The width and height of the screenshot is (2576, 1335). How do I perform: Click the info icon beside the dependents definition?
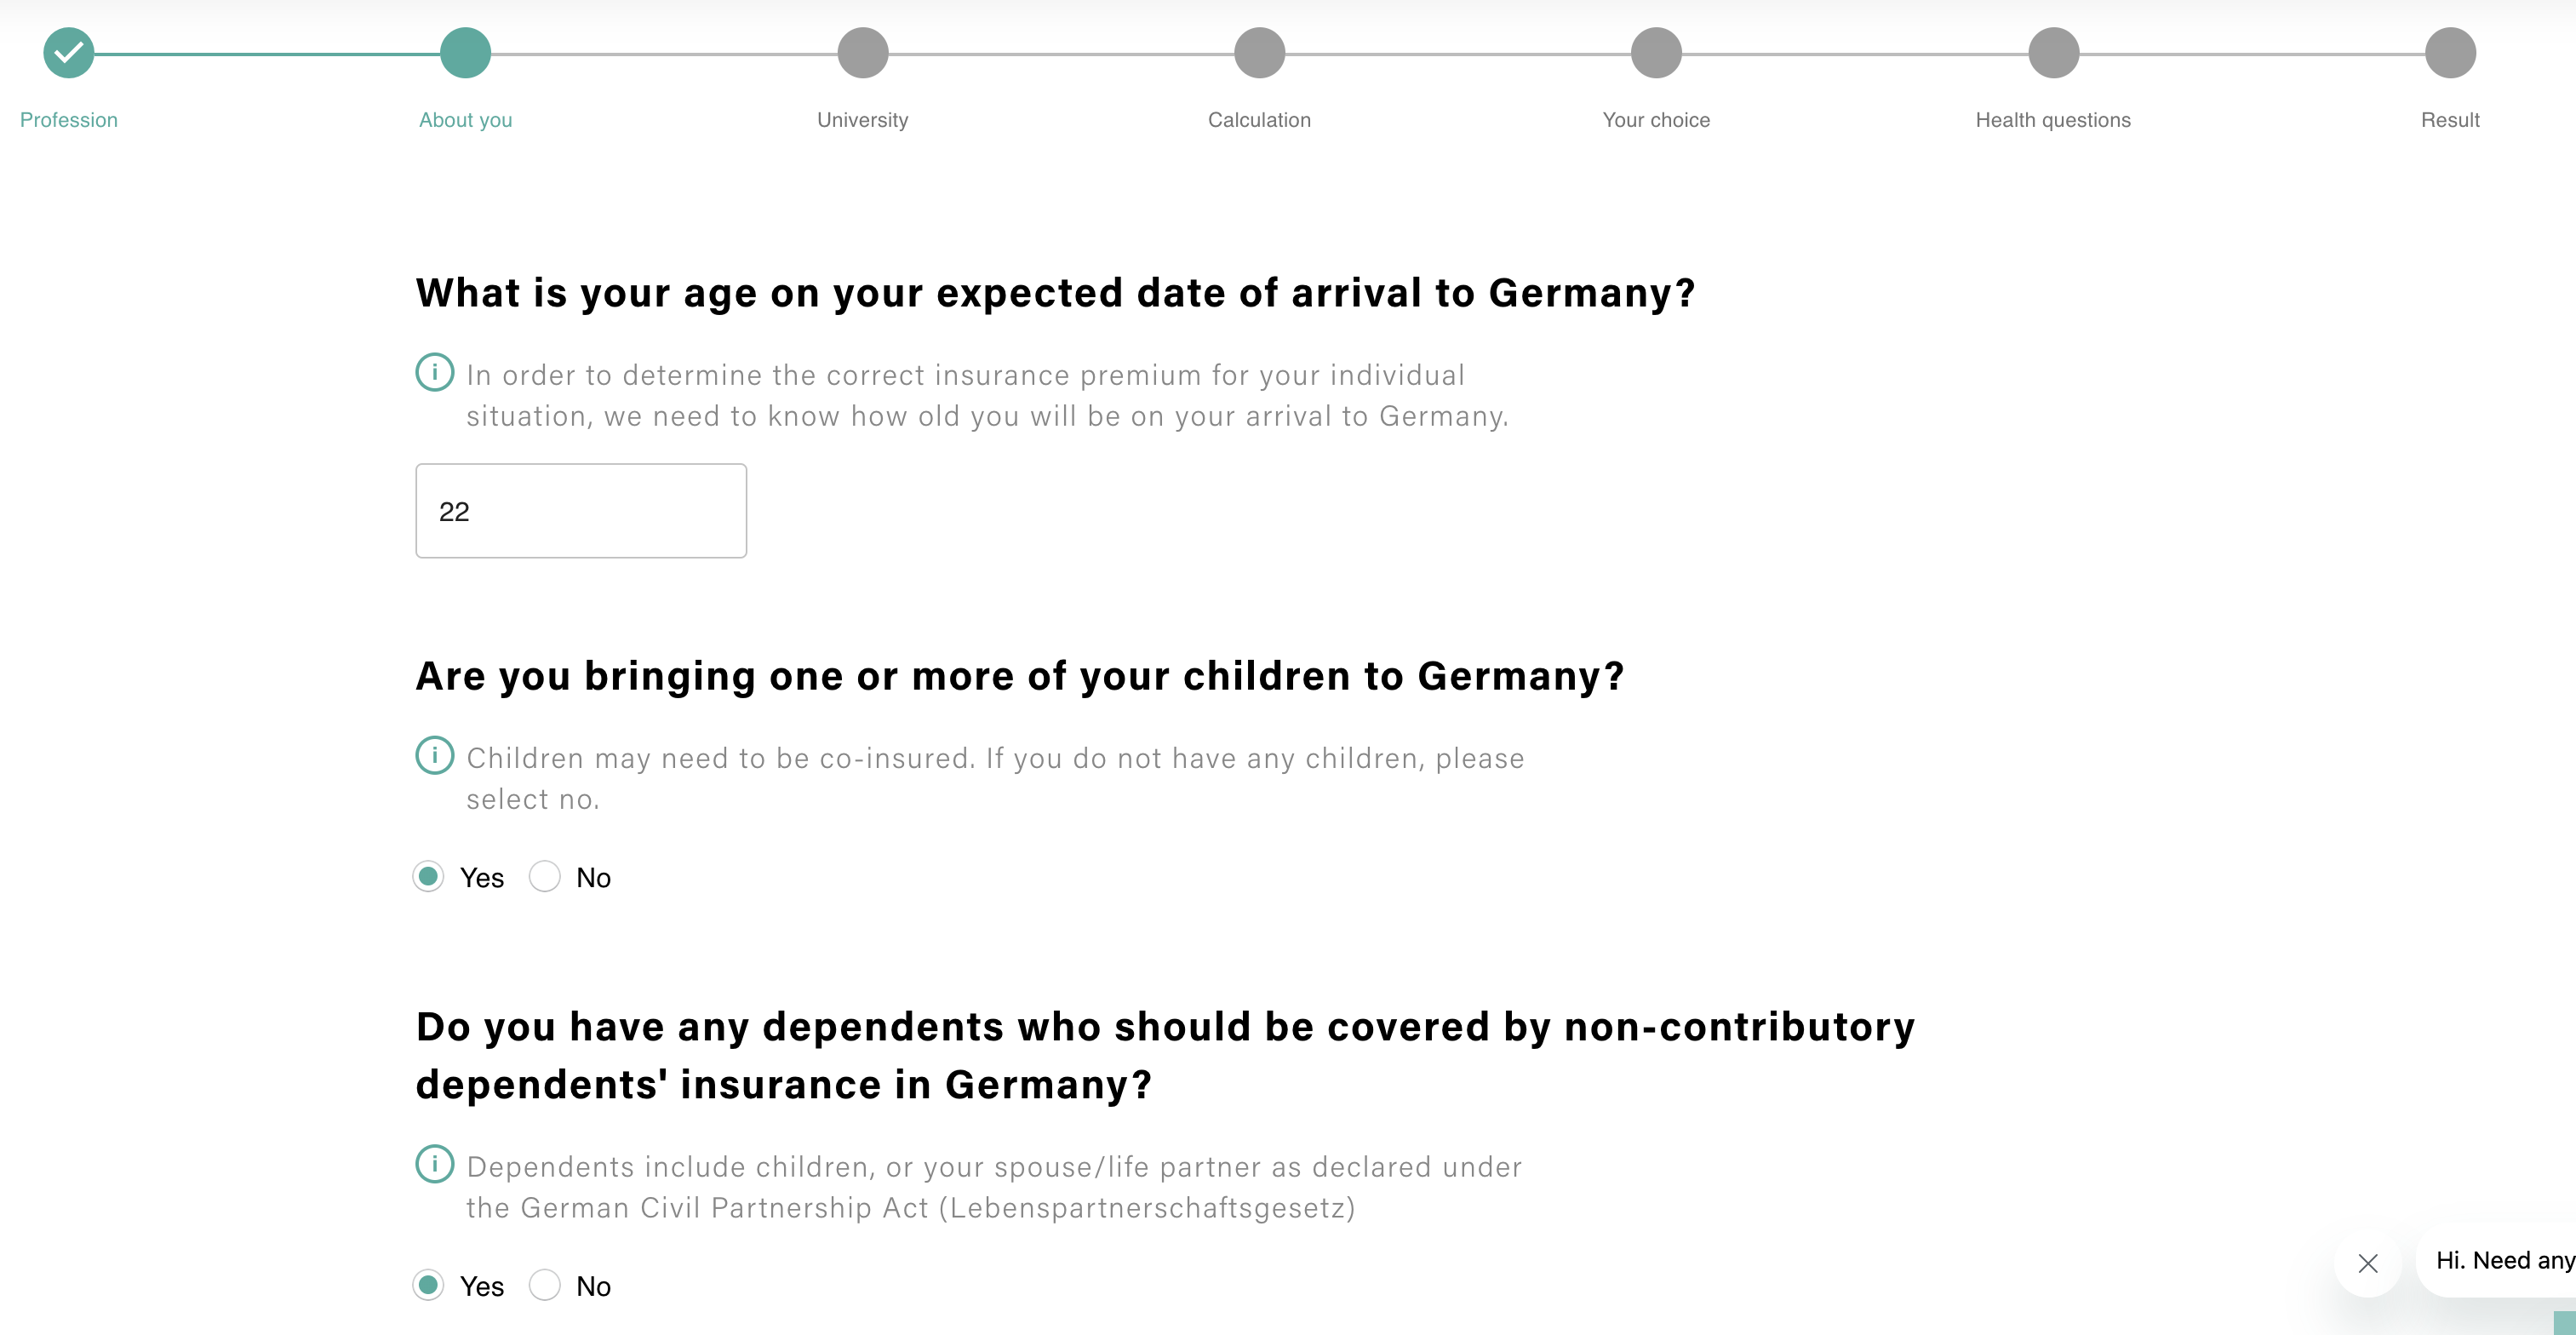click(x=434, y=1164)
